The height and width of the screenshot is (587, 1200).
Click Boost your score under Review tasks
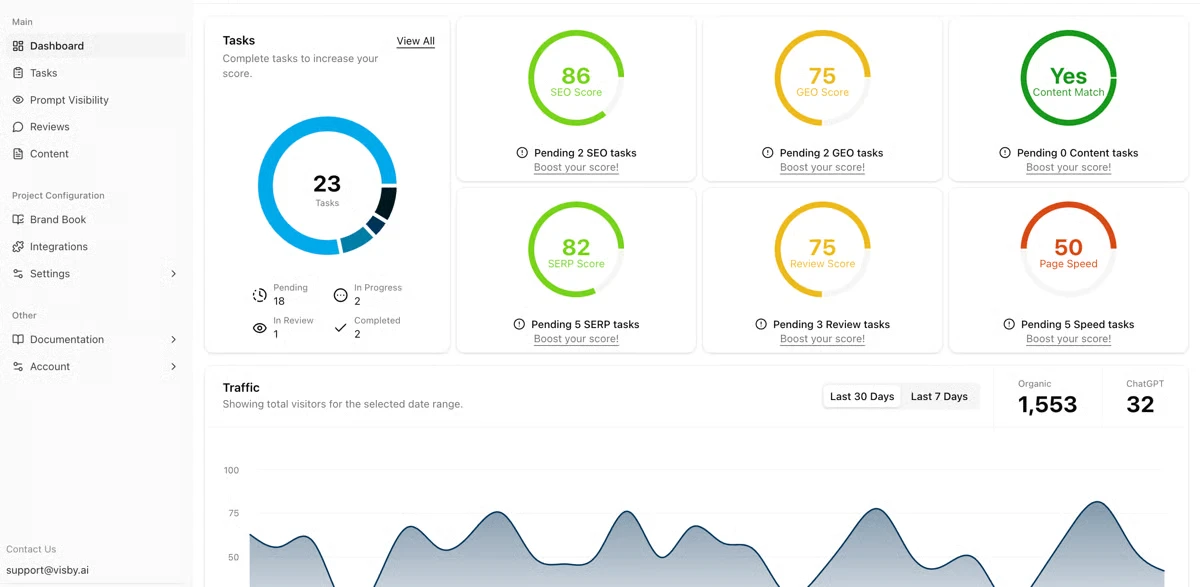point(822,339)
